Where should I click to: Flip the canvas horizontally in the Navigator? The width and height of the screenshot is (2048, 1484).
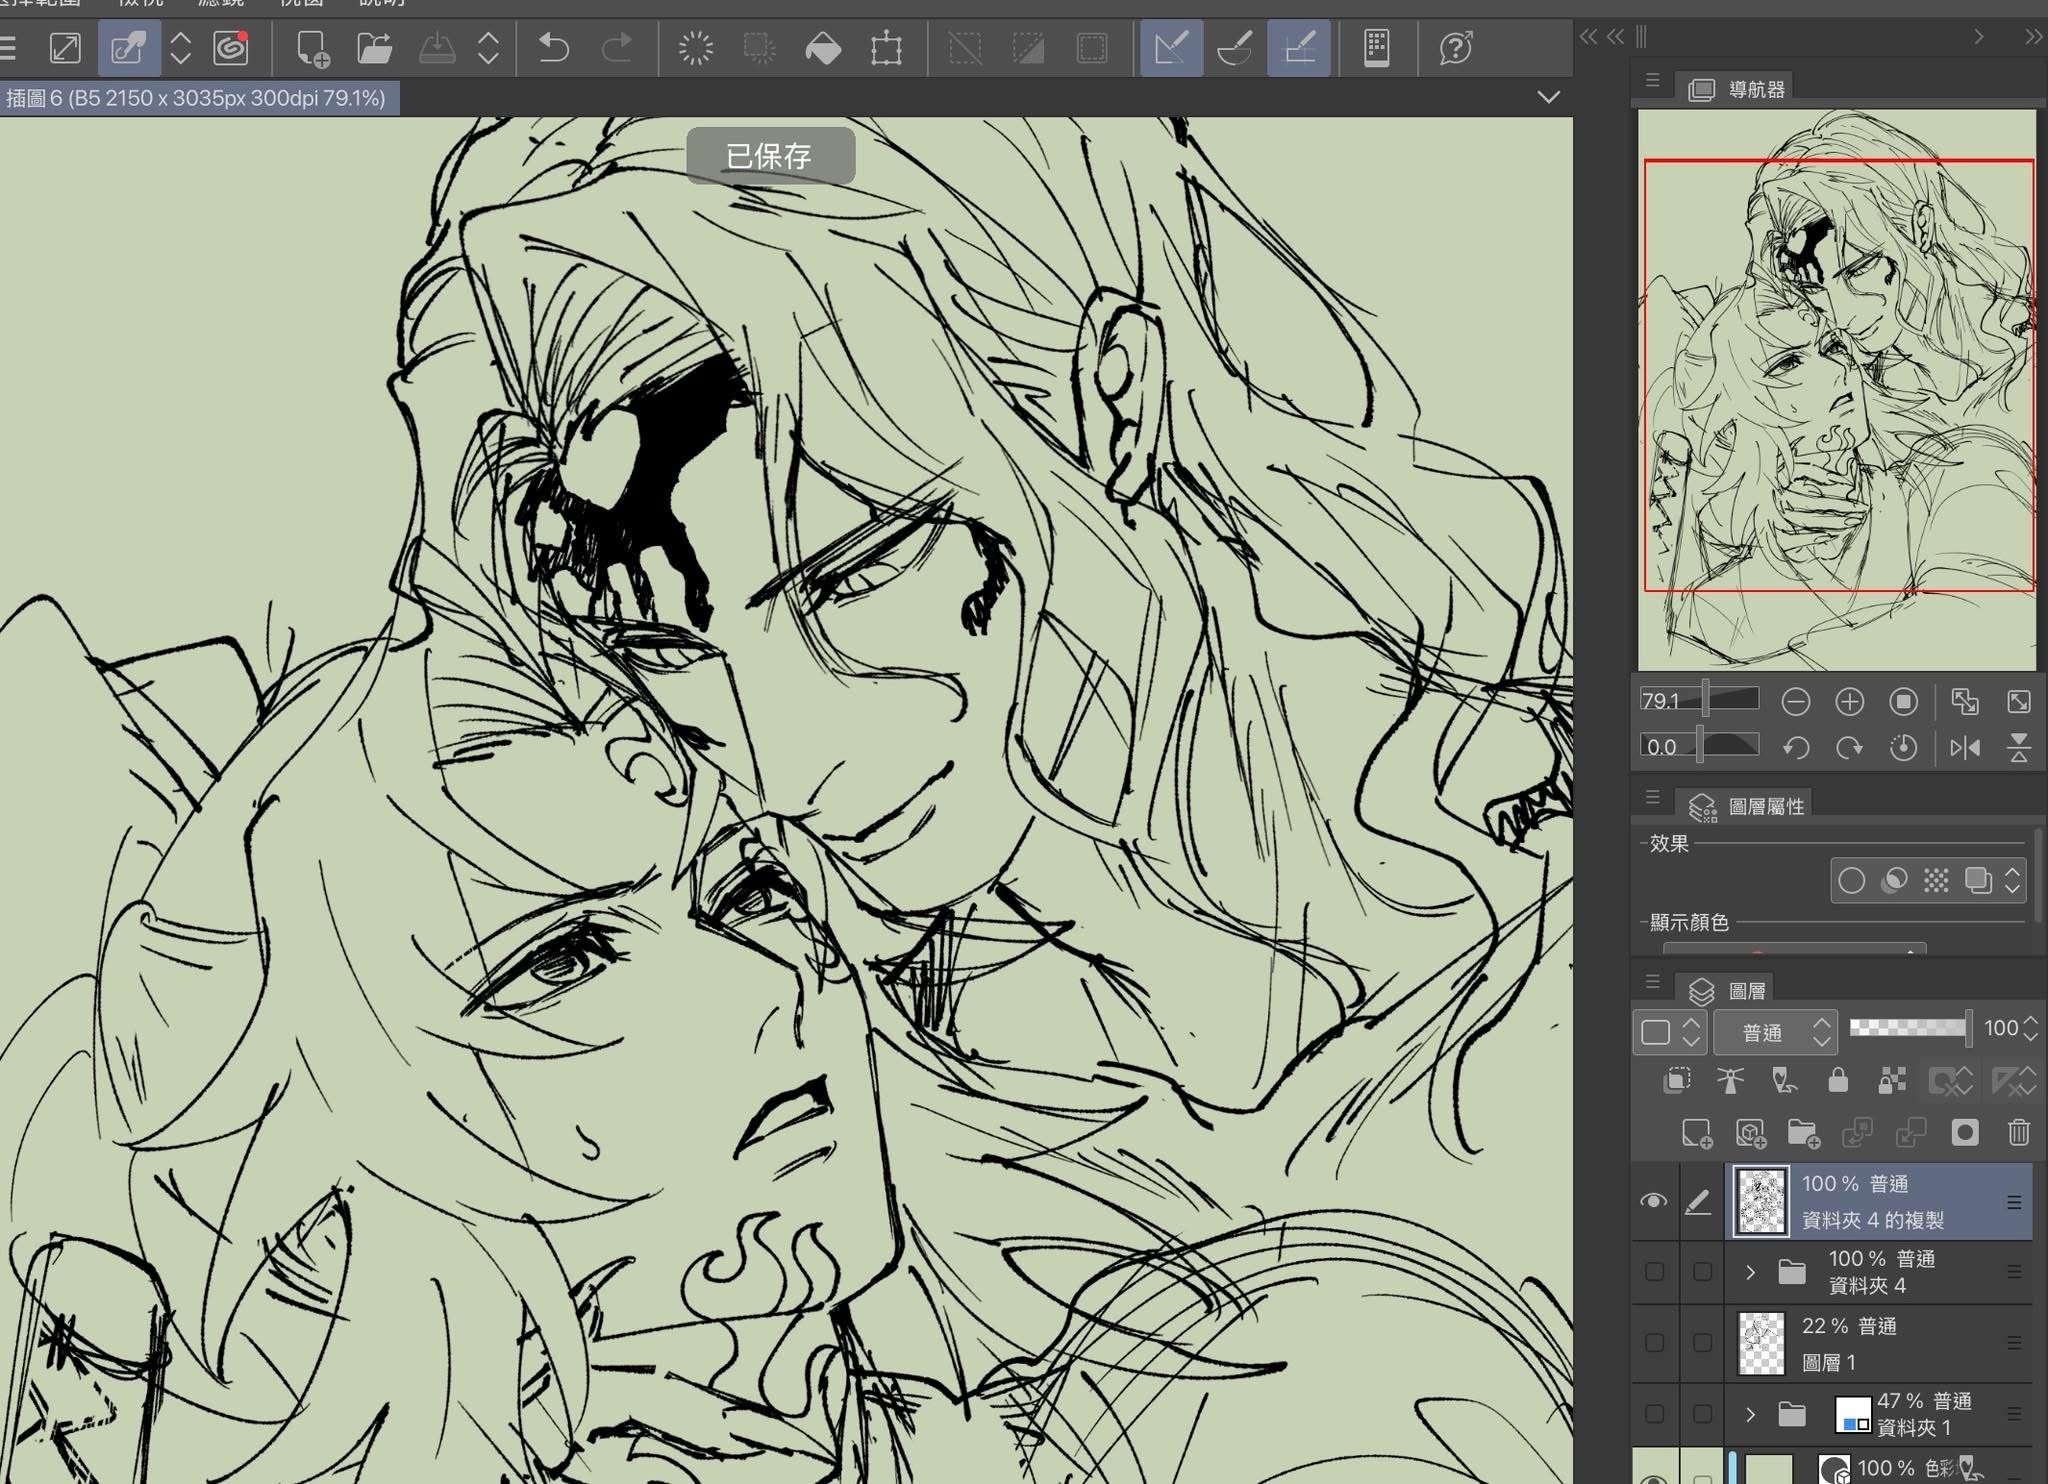pyautogui.click(x=1965, y=747)
